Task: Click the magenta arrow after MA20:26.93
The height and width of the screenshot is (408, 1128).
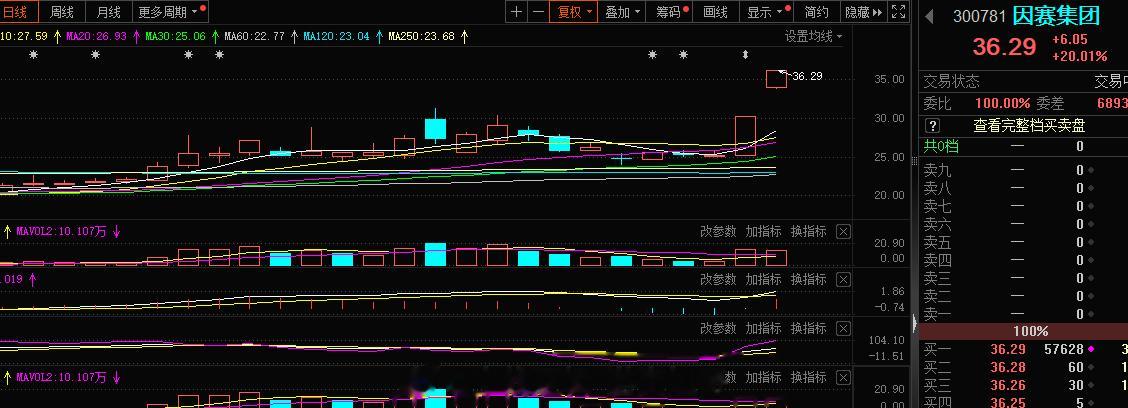Action: coord(136,36)
